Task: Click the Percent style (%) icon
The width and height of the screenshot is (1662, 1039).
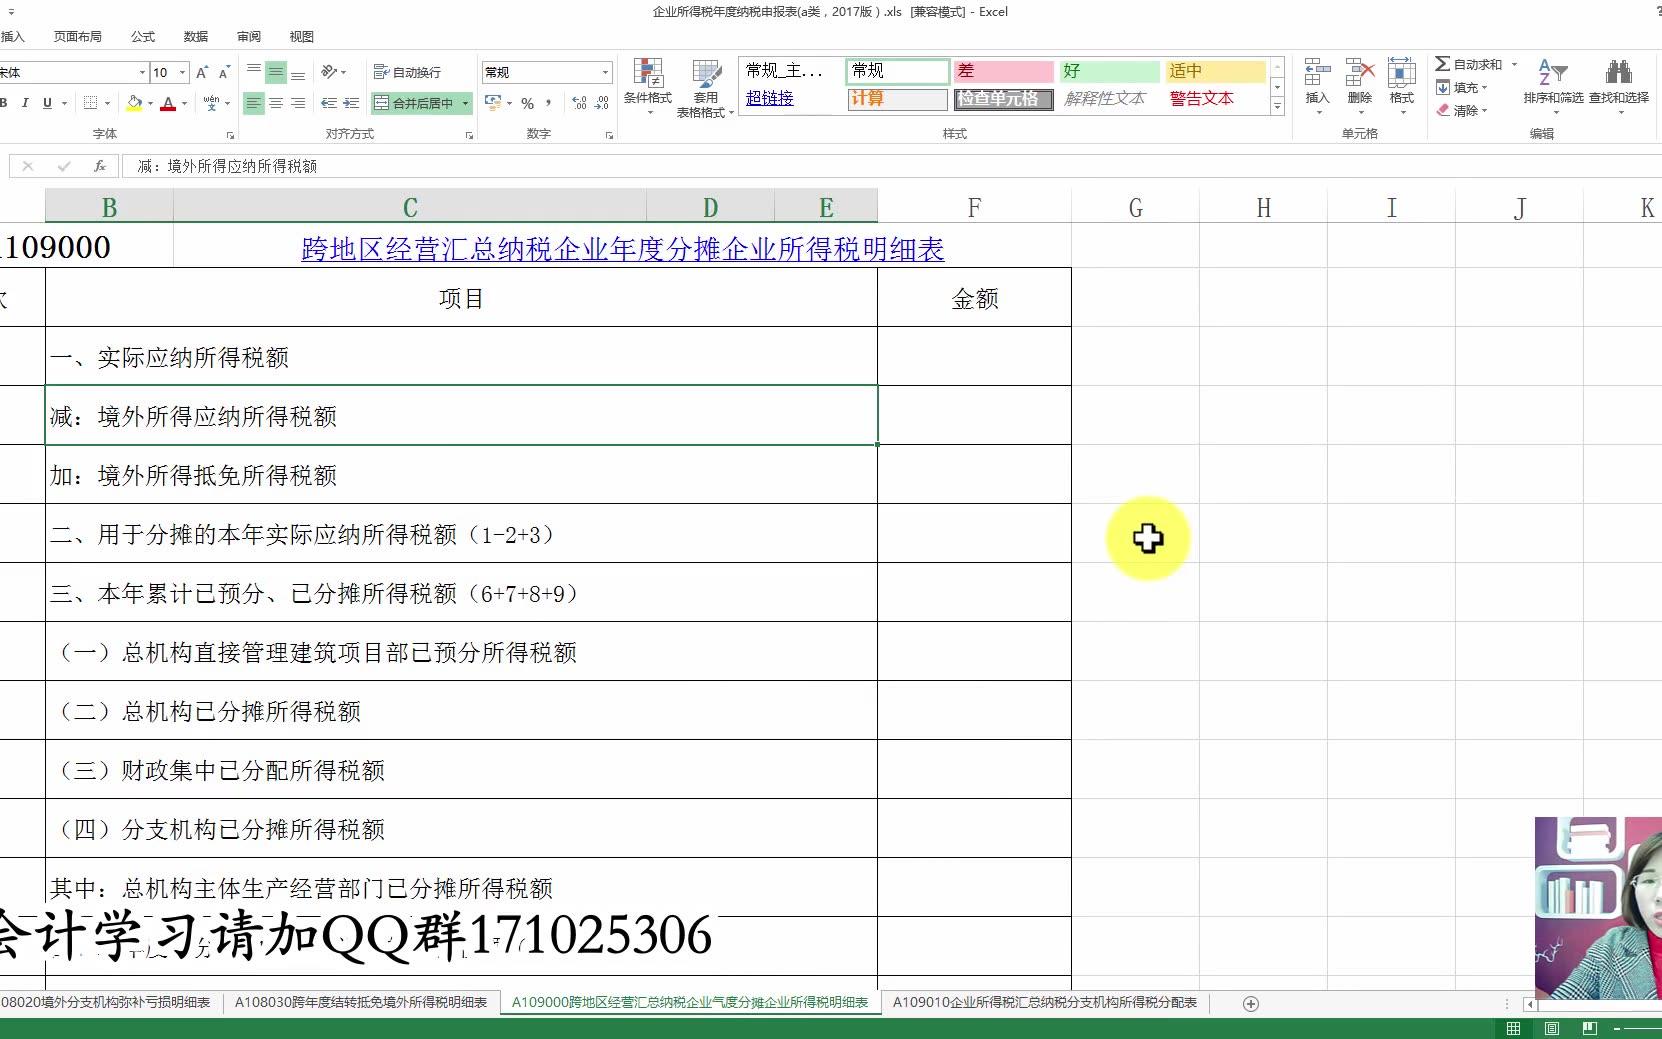Action: (x=527, y=103)
